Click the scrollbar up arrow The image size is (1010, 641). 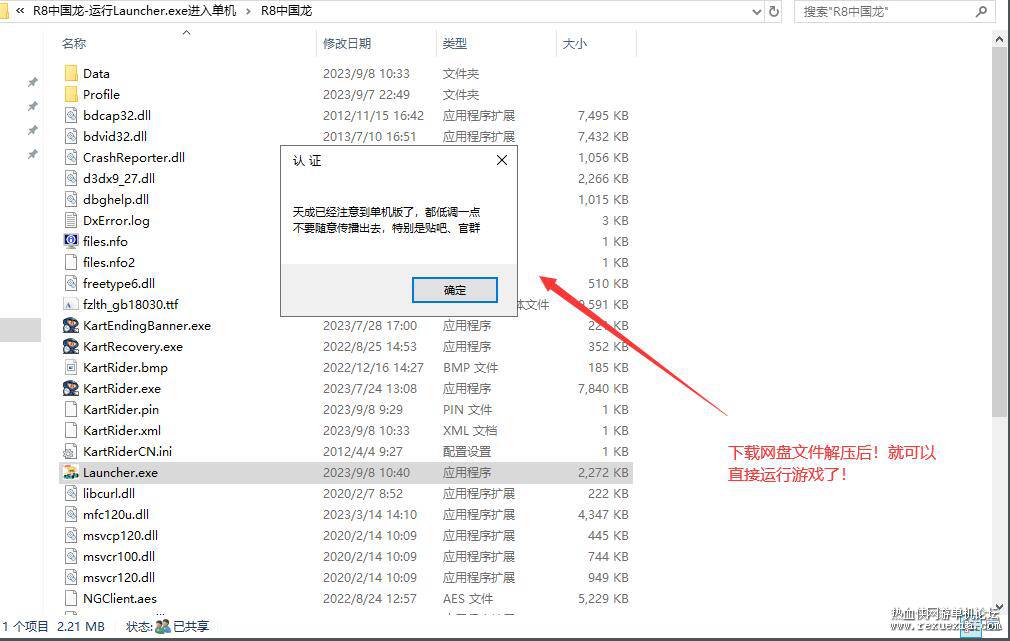click(x=999, y=39)
